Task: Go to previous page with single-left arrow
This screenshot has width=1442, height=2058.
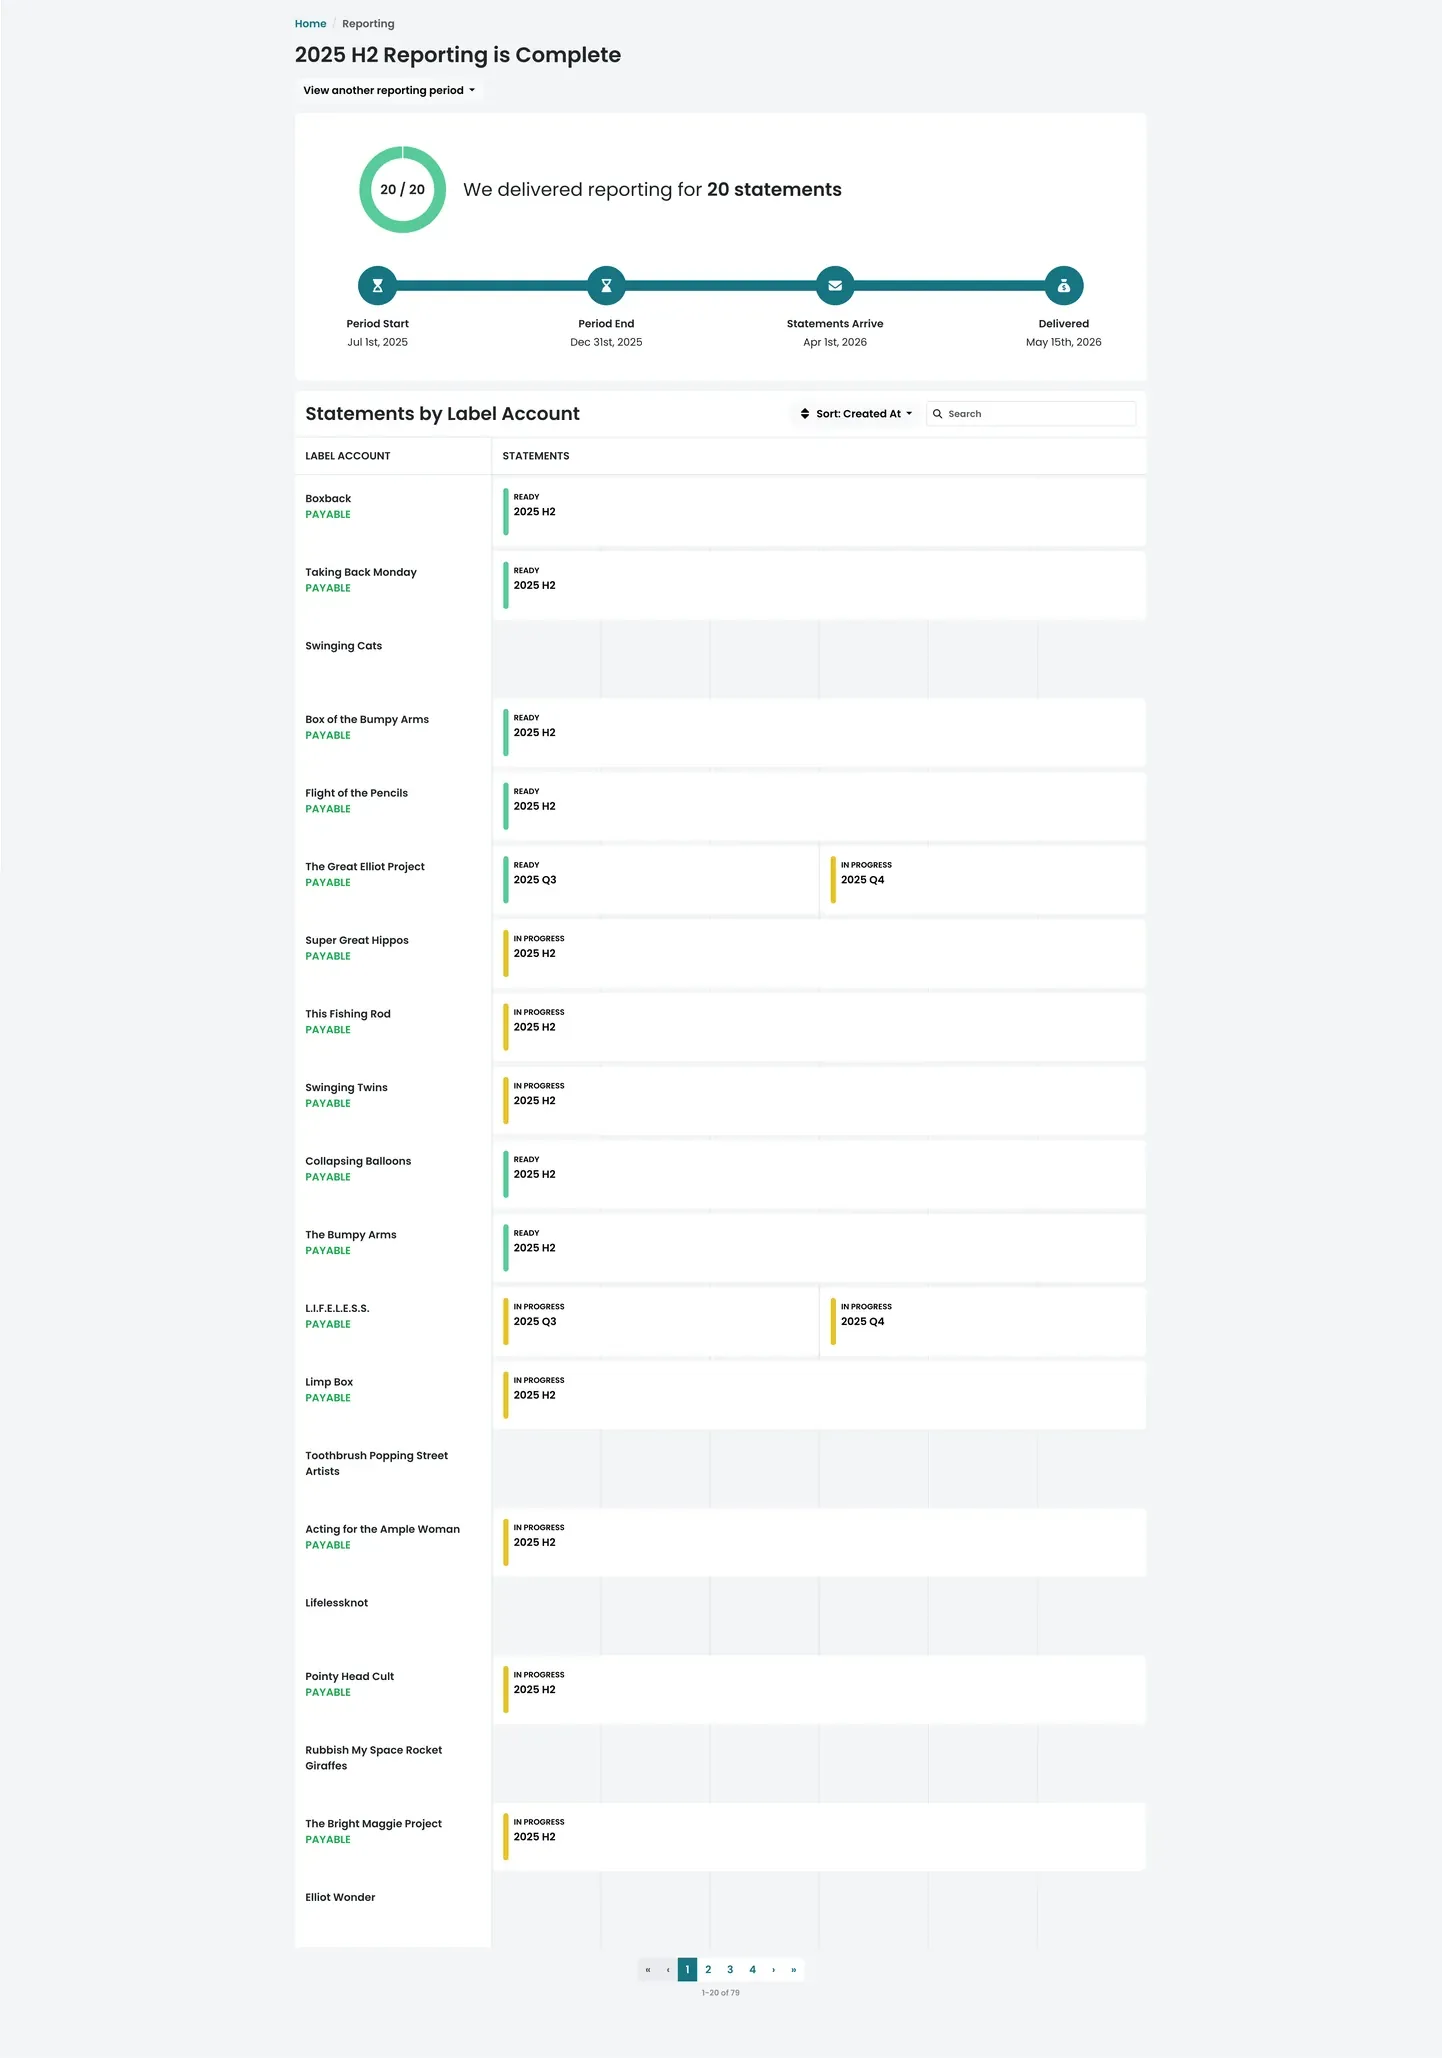Action: point(668,1969)
